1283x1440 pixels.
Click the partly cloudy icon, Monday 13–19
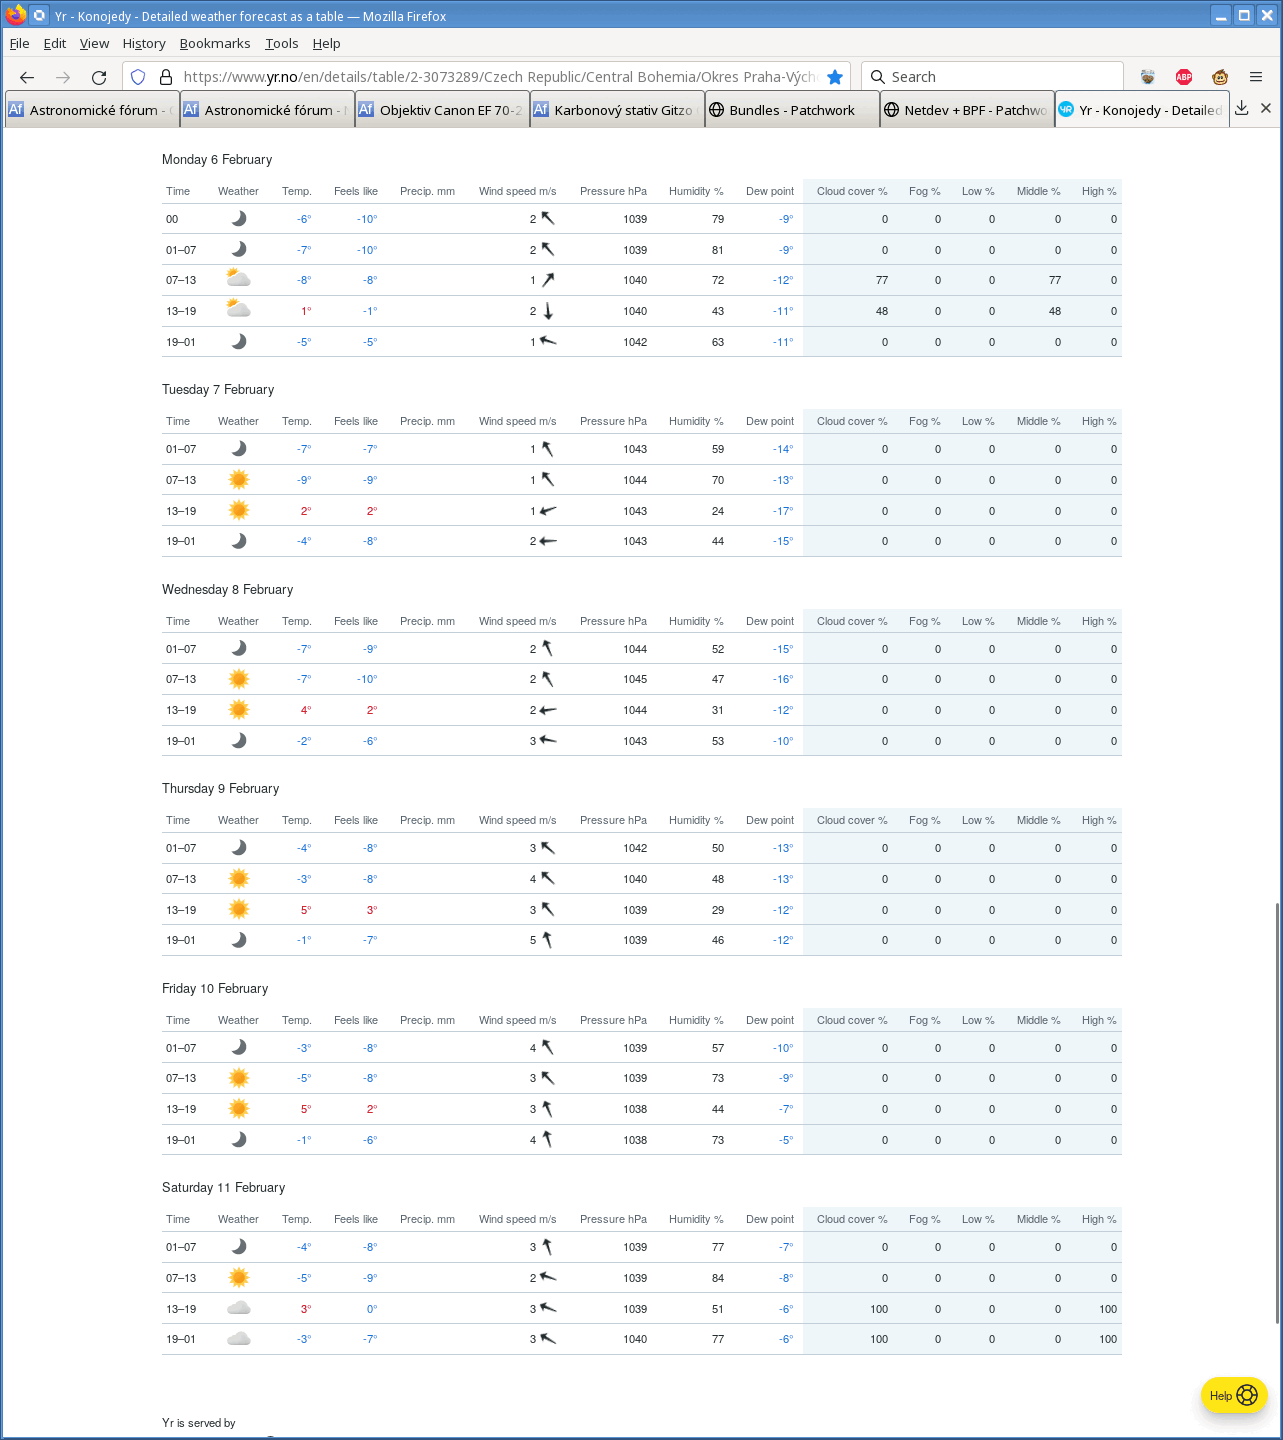(238, 310)
